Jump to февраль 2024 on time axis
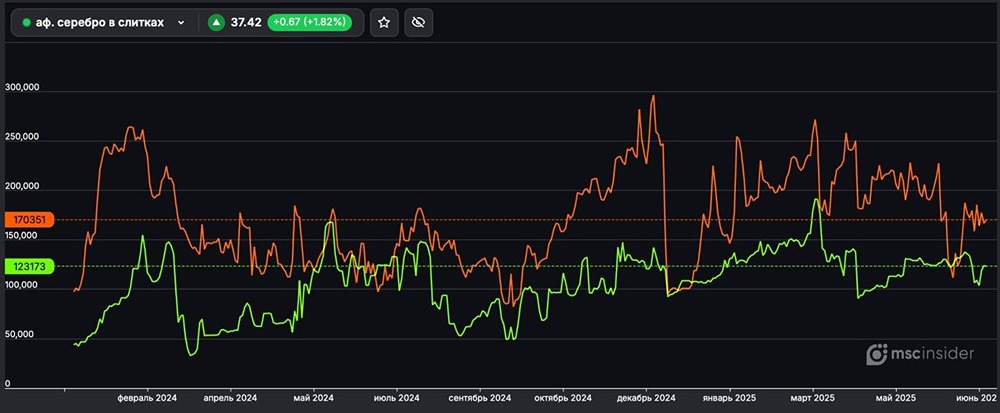 point(147,398)
